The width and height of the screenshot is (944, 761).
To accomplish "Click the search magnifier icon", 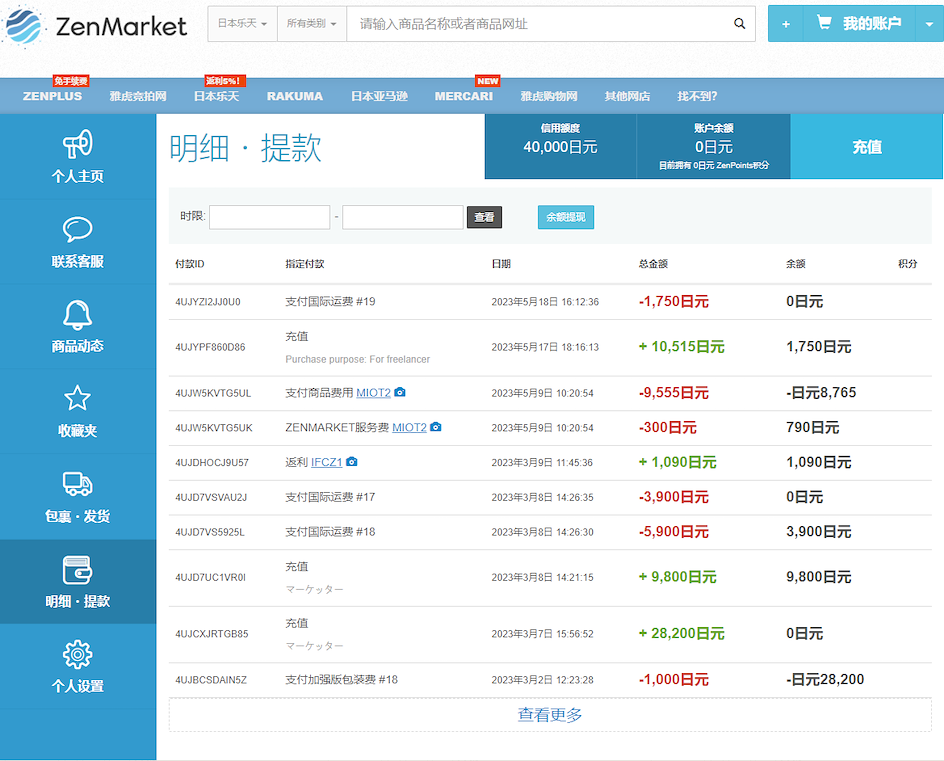I will 739,23.
